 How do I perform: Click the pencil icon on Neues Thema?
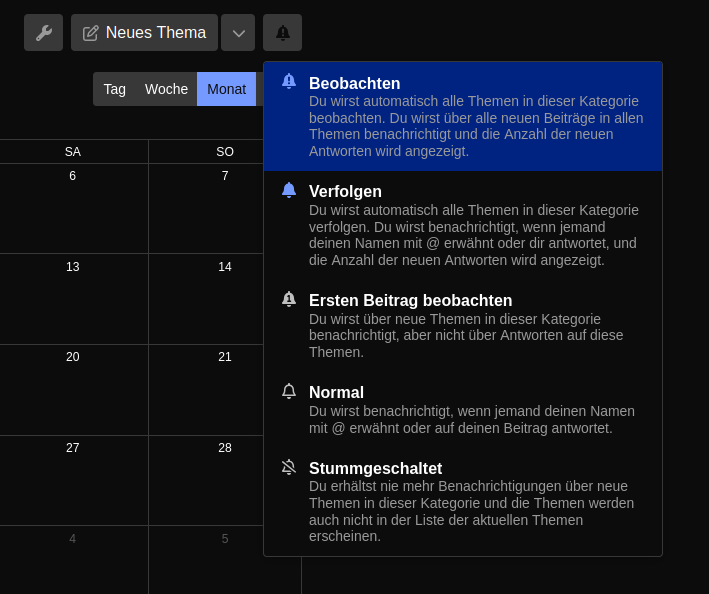pyautogui.click(x=91, y=33)
